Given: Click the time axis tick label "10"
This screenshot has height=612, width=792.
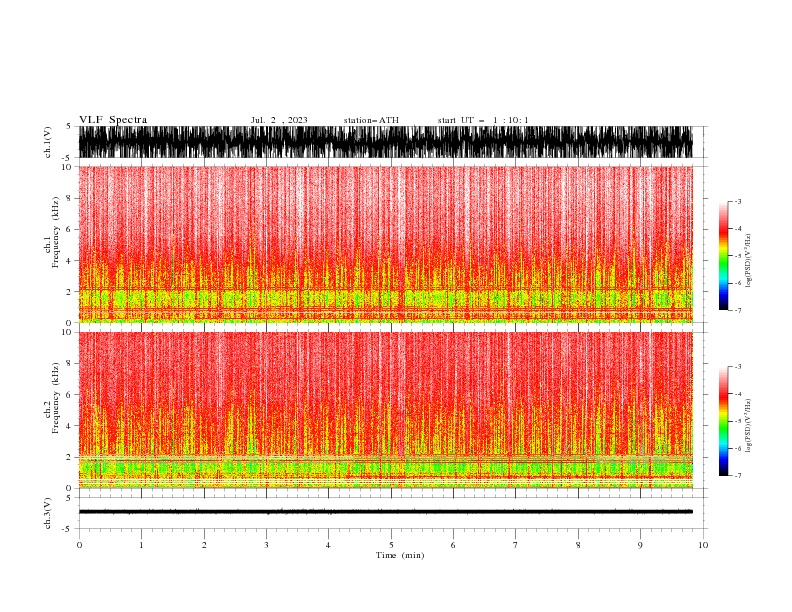Looking at the screenshot, I should pos(703,545).
